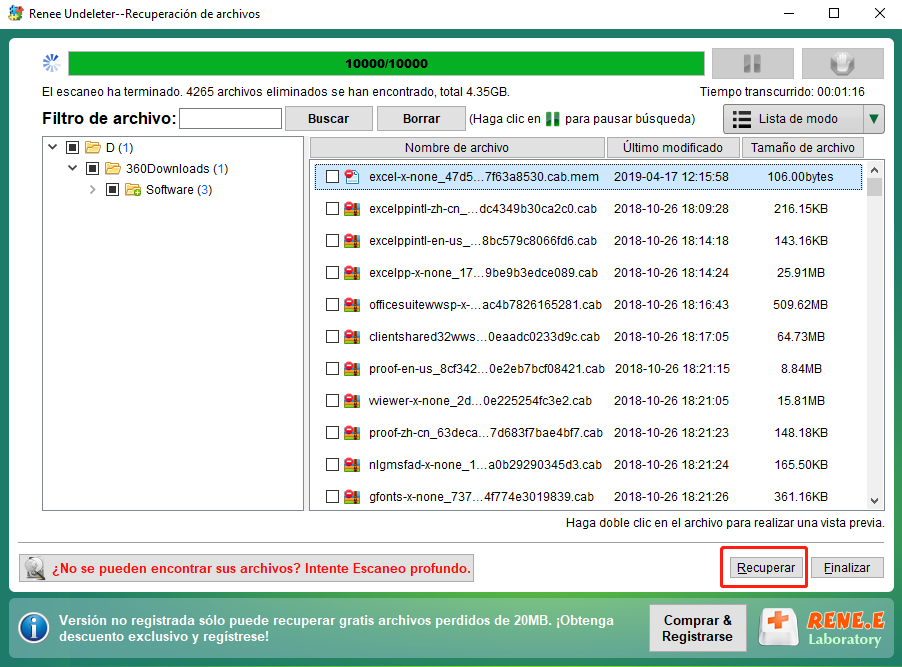Viewport: 902px width, 667px height.
Task: Click archive icon of excelppintl-en-us cab
Action: click(x=352, y=241)
